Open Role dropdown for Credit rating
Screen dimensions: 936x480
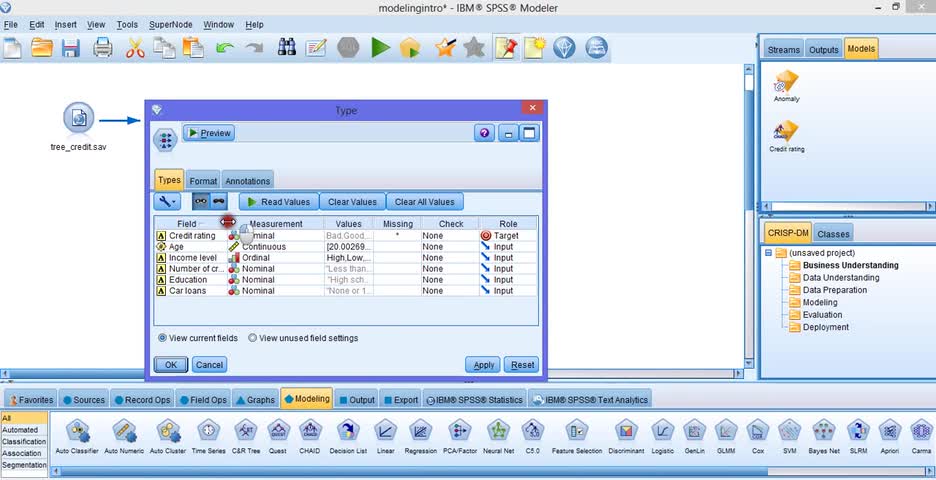click(508, 236)
